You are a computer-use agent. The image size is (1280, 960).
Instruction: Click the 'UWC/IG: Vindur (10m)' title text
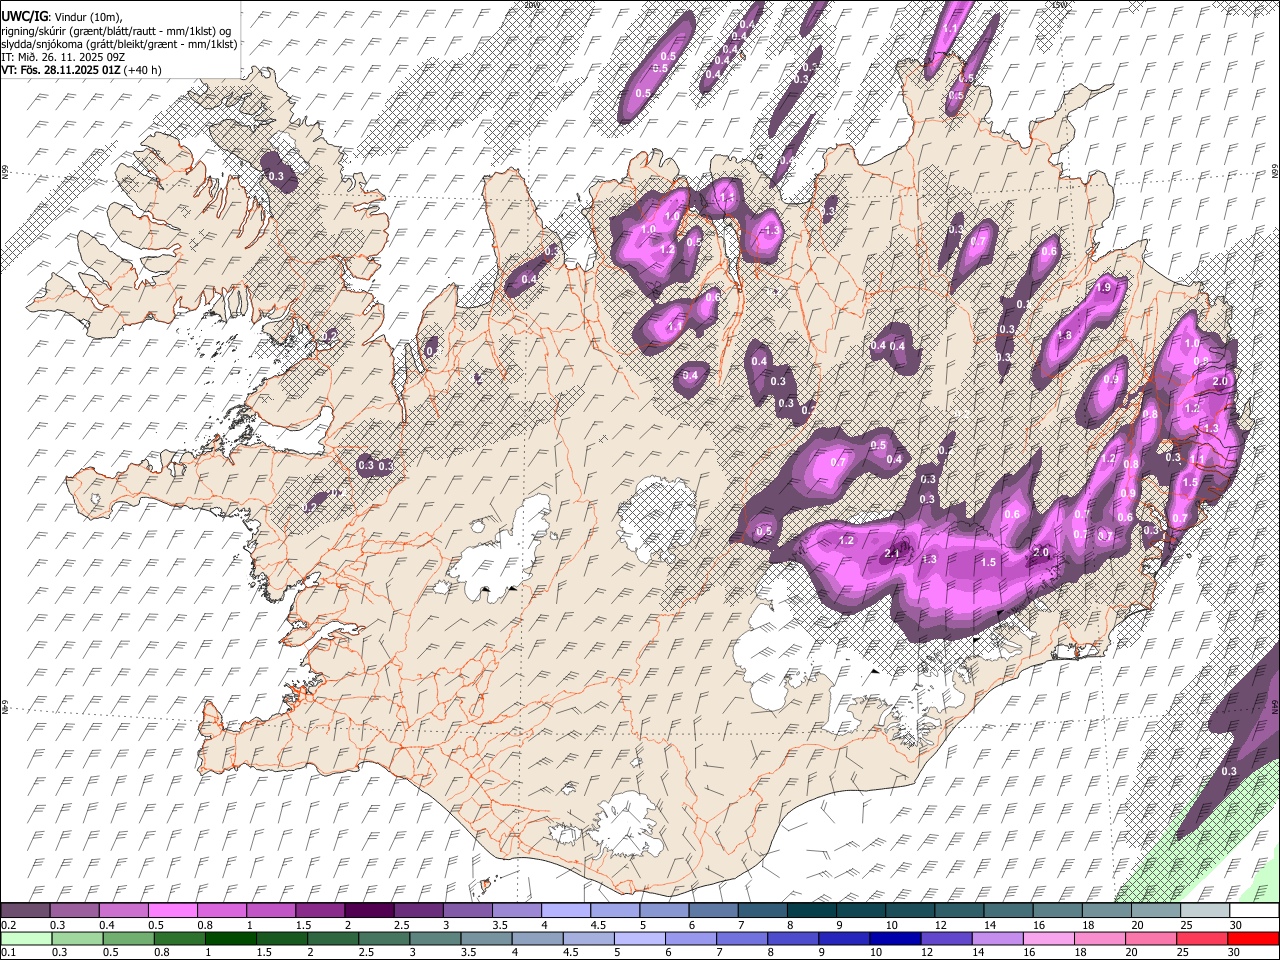click(x=61, y=17)
